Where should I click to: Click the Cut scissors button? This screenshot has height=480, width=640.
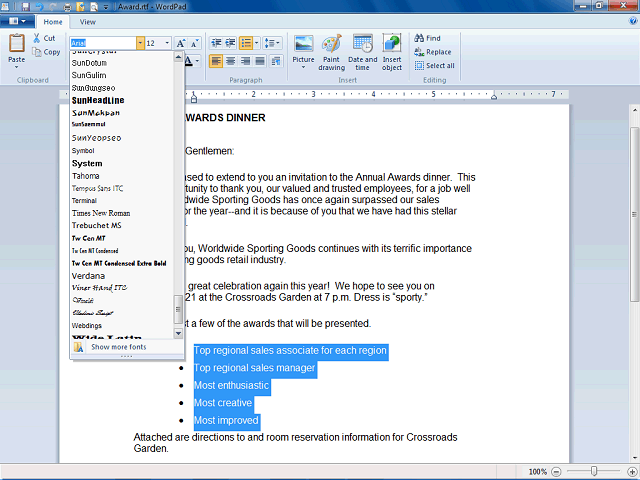[x=44, y=38]
